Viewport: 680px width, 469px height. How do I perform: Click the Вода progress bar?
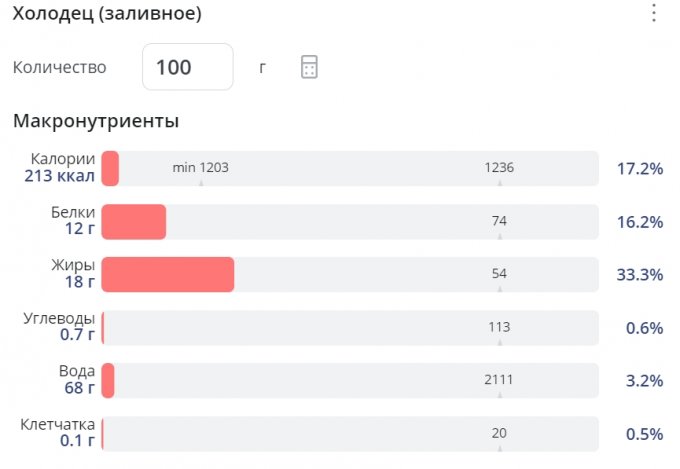coord(350,381)
